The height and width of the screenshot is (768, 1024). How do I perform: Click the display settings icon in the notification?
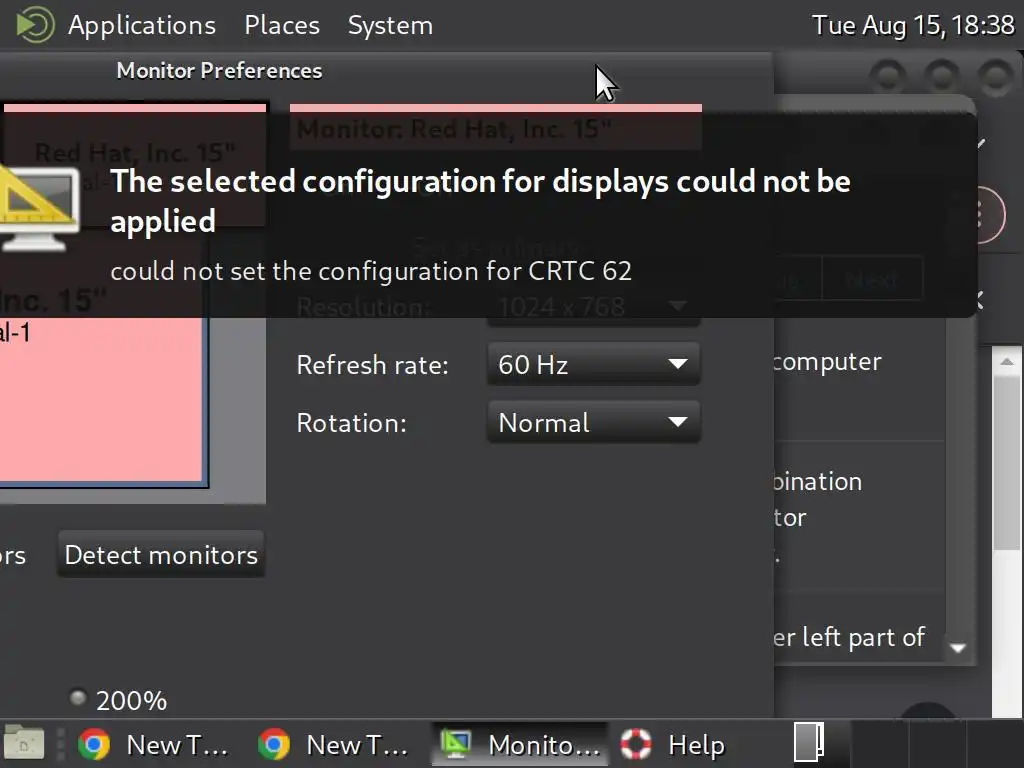pyautogui.click(x=39, y=208)
